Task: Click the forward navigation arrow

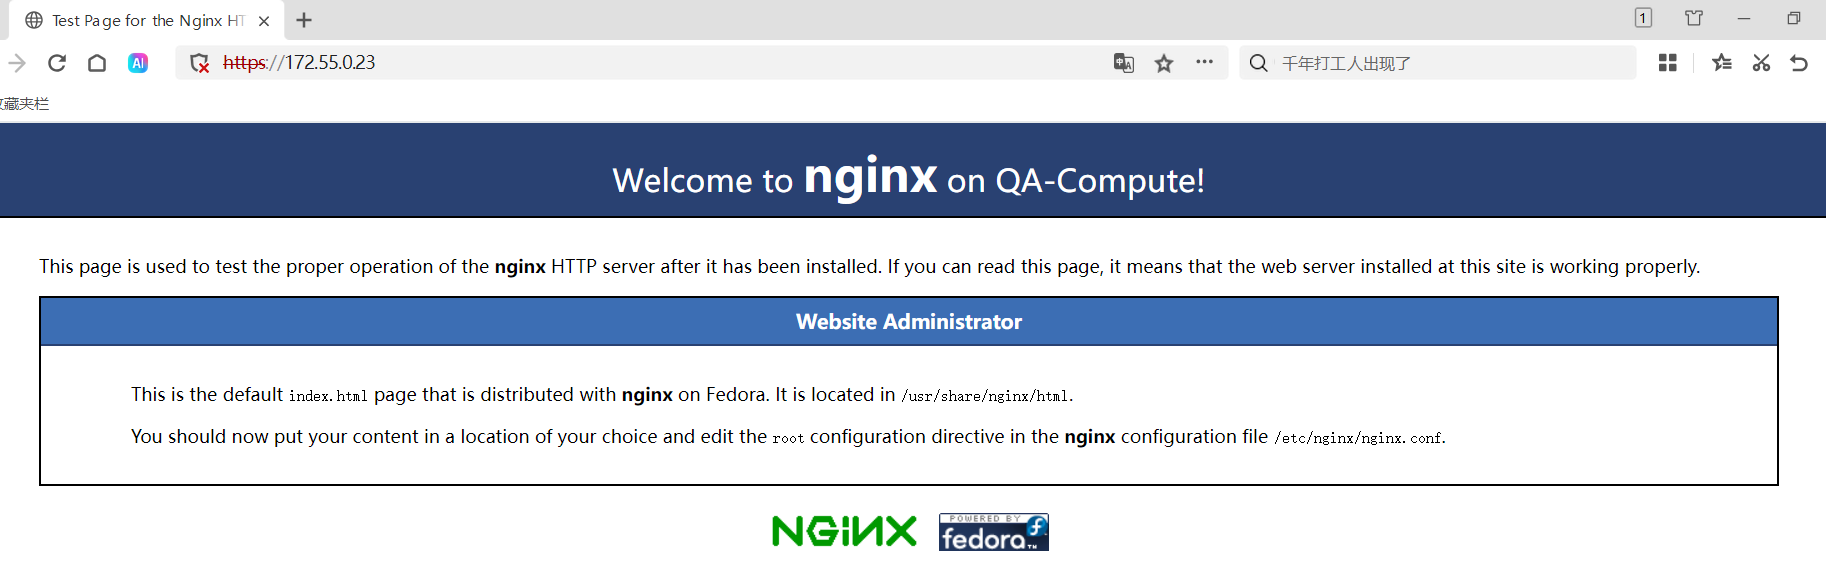Action: (17, 63)
